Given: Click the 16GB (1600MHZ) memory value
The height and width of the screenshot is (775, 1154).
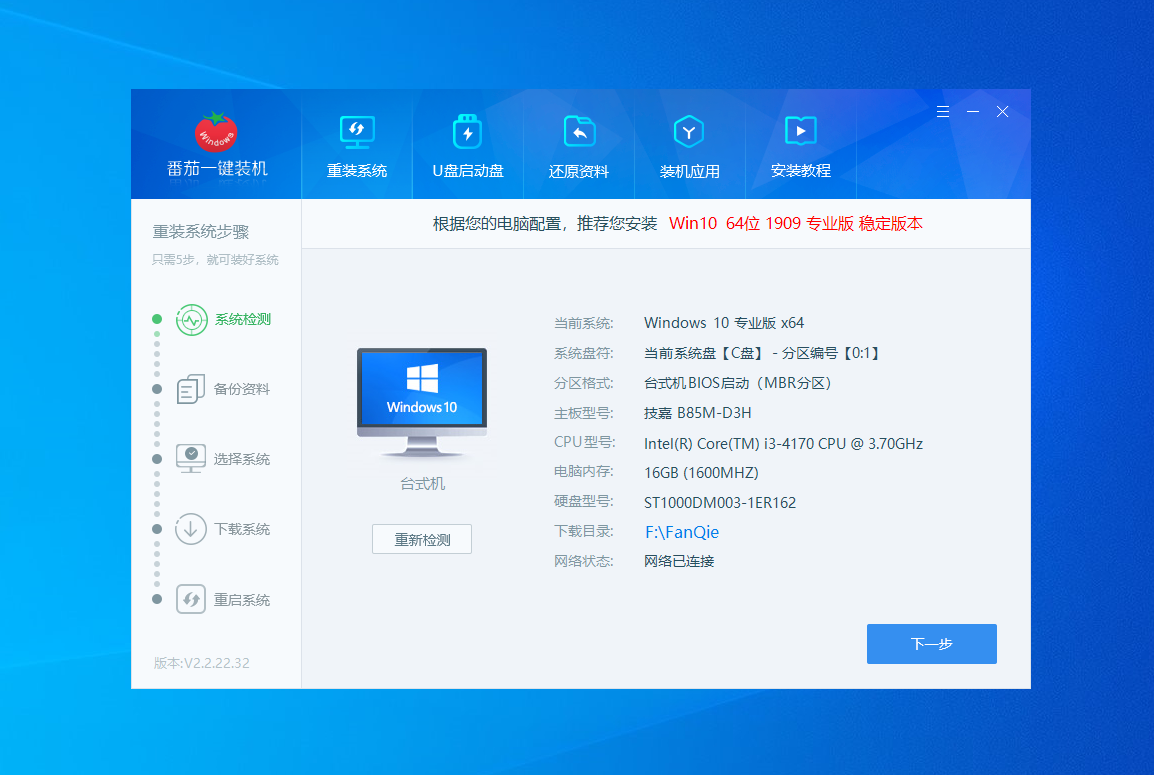Looking at the screenshot, I should tap(701, 473).
